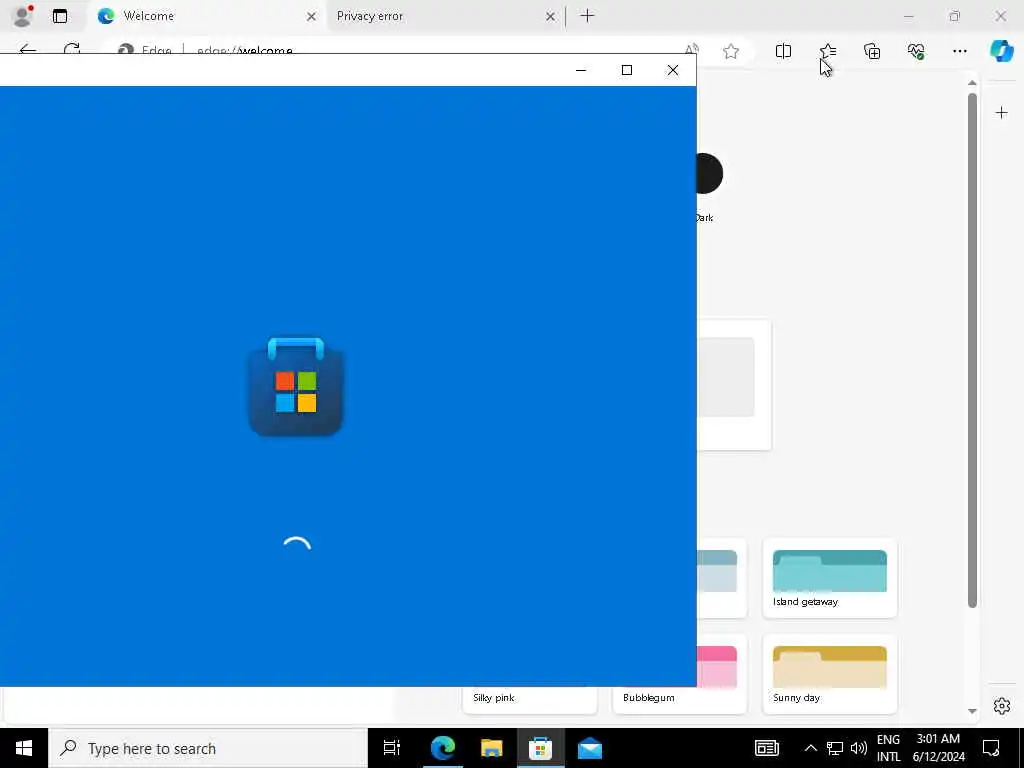Screen dimensions: 1024x768
Task: Open the Edge profile avatar icon
Action: click(x=22, y=16)
